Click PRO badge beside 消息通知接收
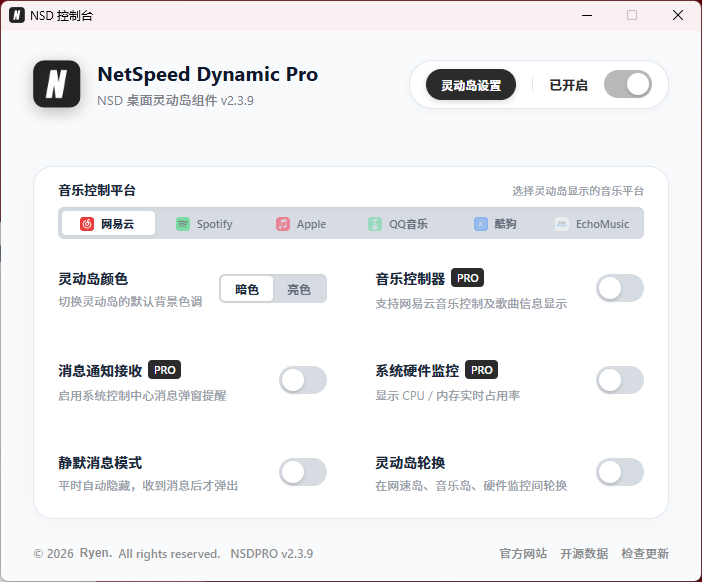This screenshot has width=702, height=582. [164, 370]
